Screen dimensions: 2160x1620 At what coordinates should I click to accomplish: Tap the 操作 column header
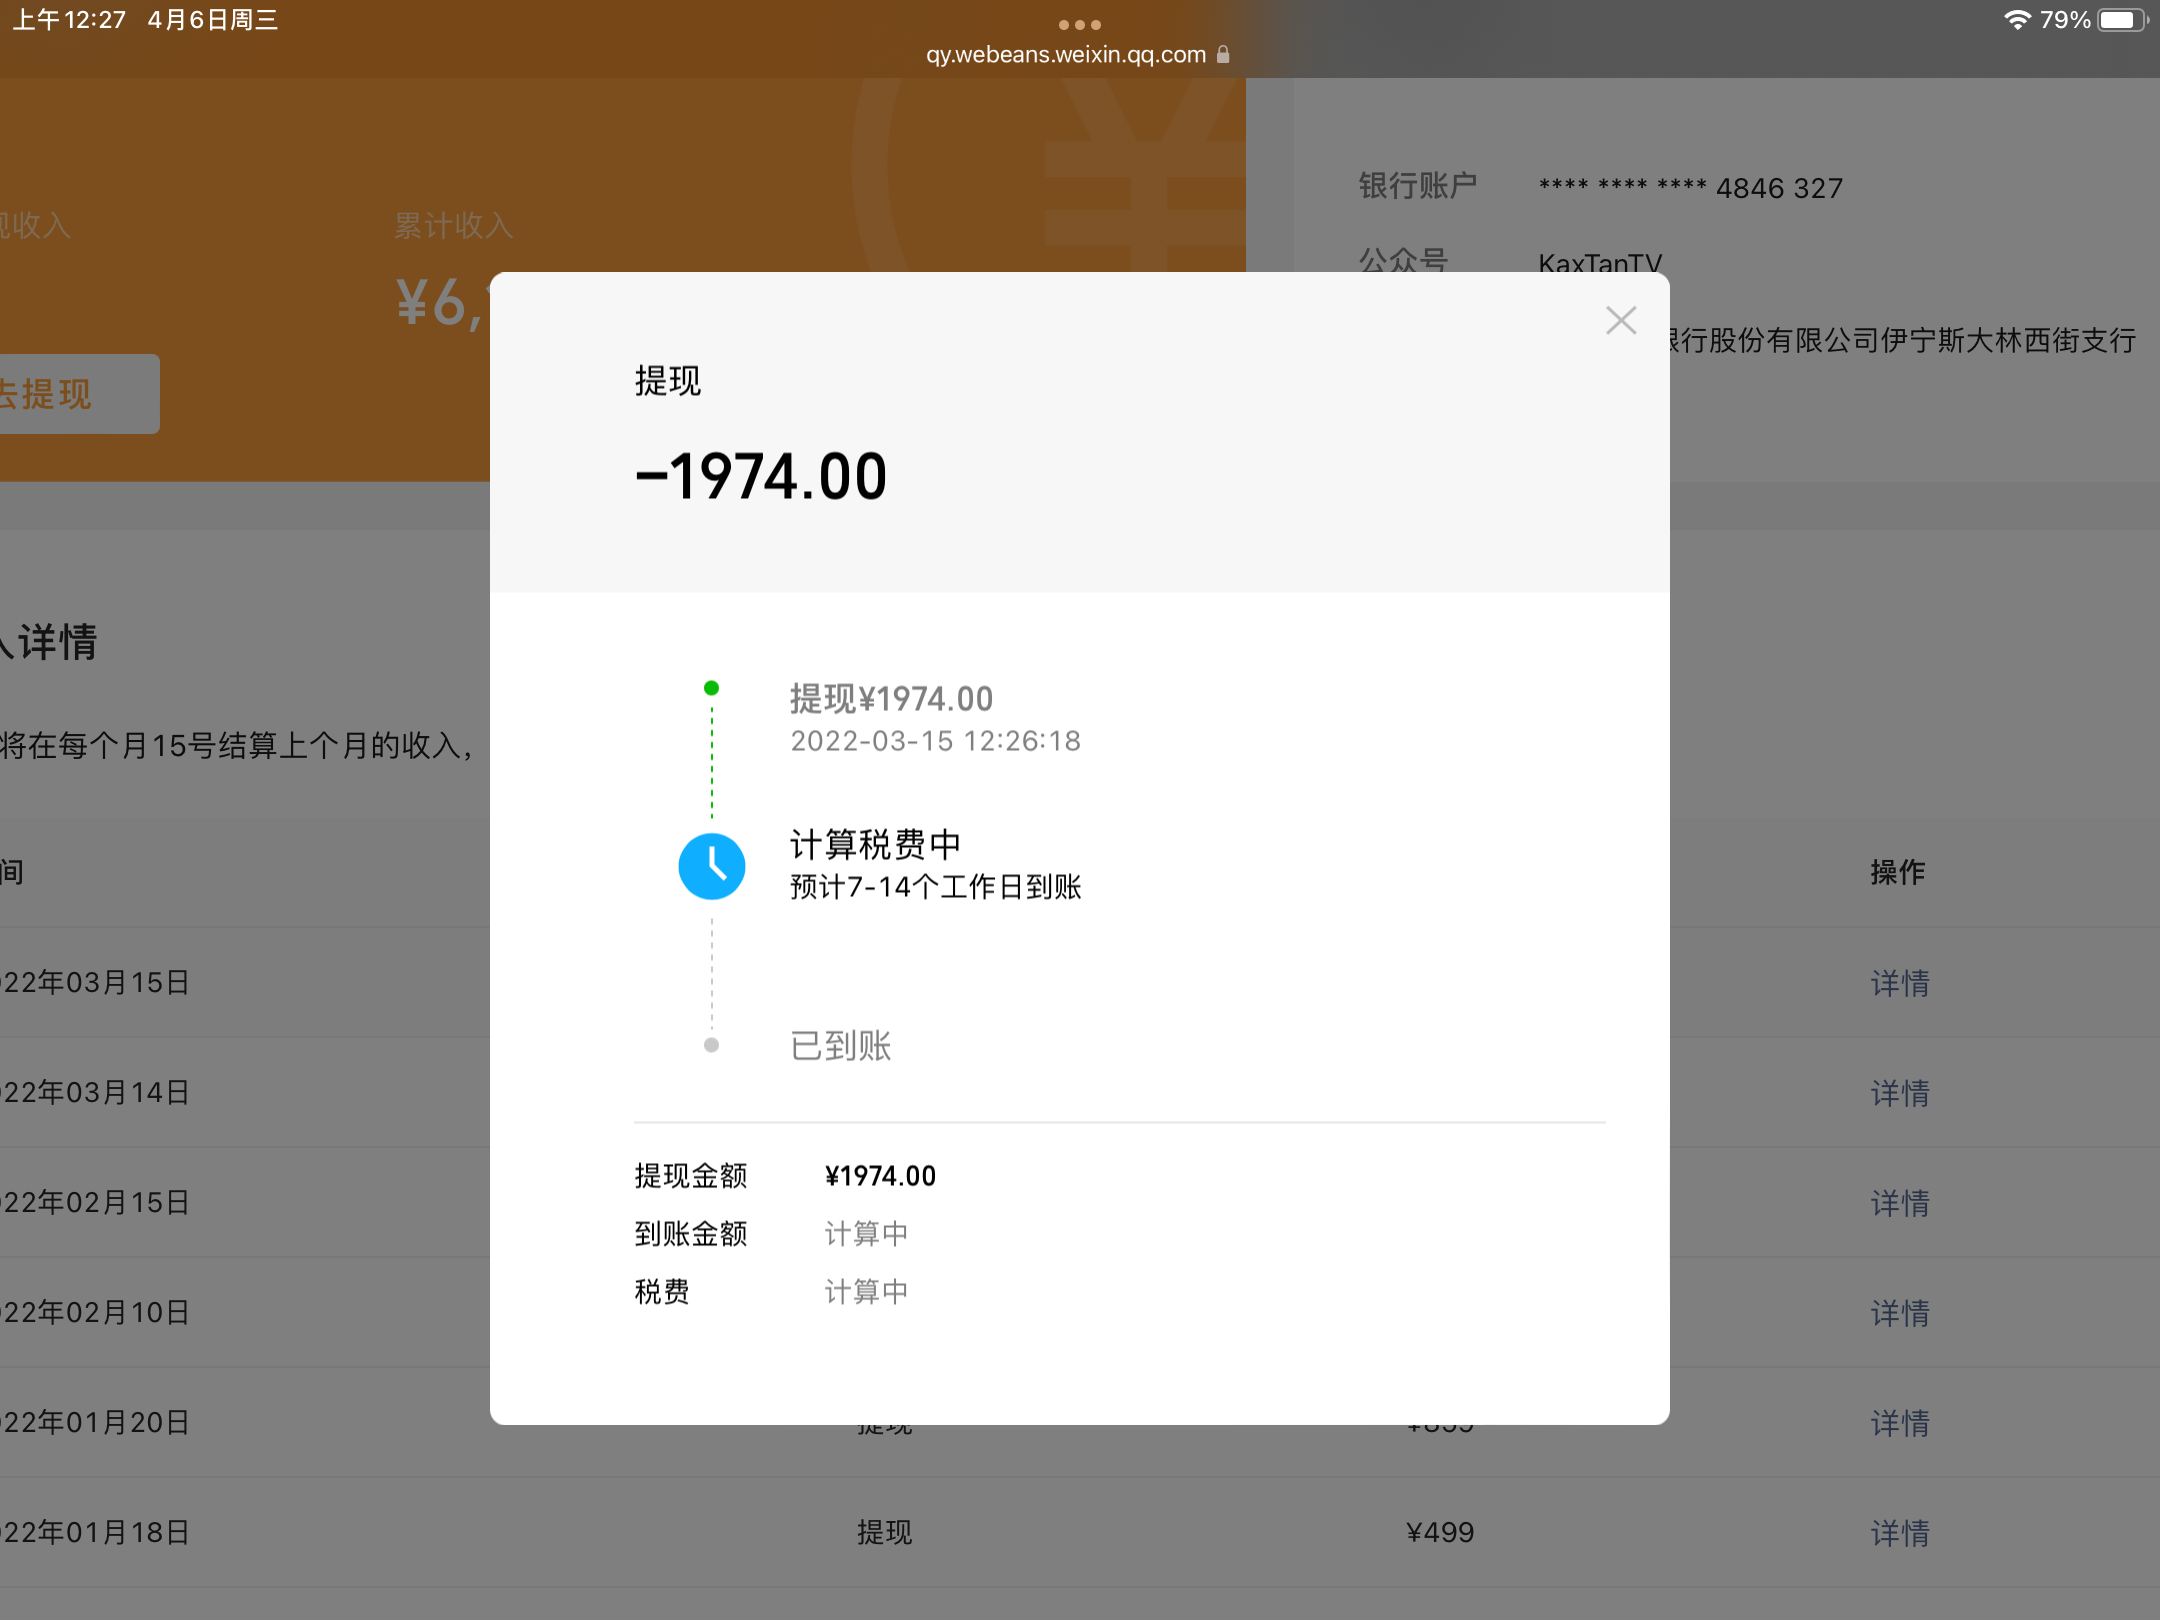[1897, 872]
